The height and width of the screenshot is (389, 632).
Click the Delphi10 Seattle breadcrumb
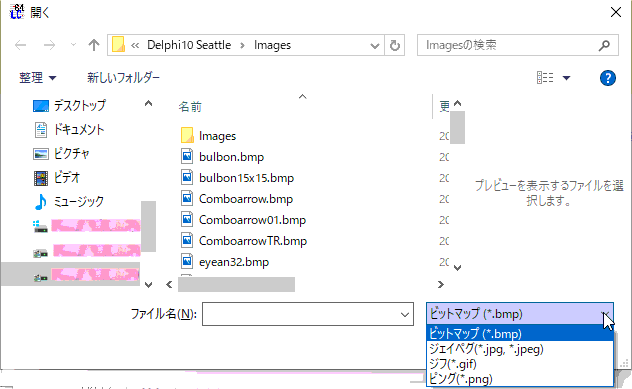[x=189, y=45]
